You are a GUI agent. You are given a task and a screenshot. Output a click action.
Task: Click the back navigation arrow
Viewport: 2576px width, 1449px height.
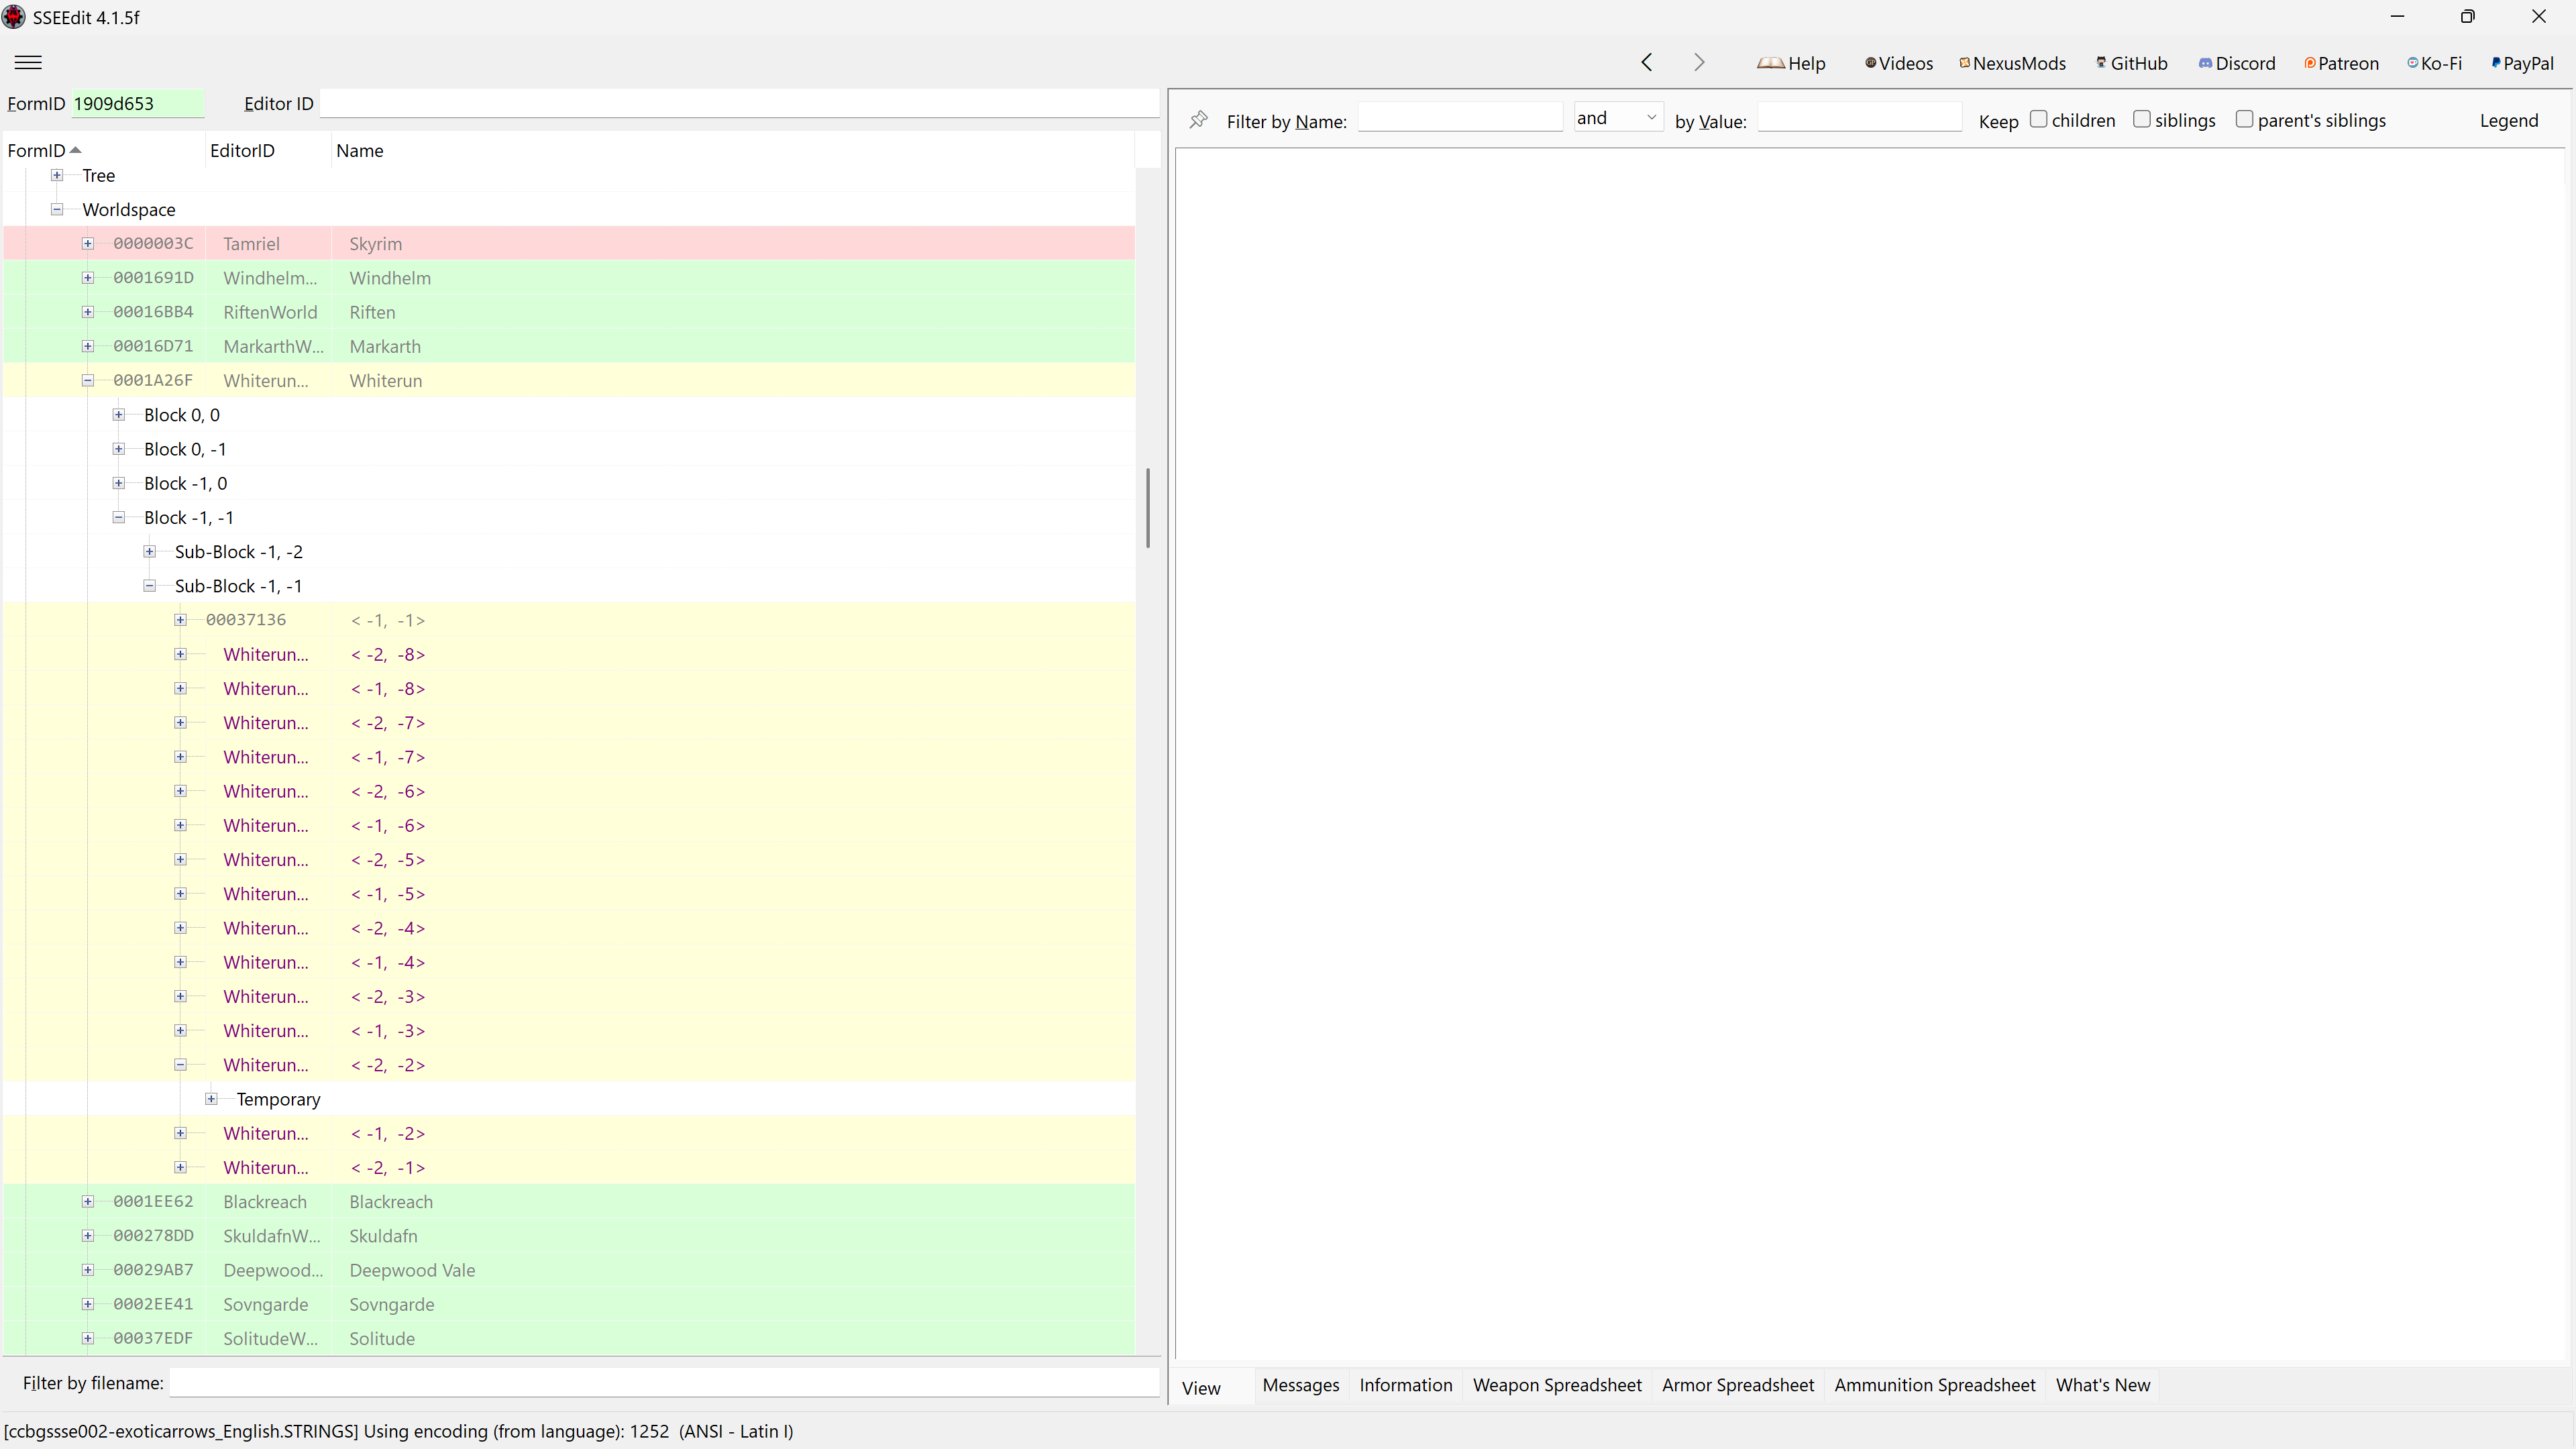tap(1646, 62)
